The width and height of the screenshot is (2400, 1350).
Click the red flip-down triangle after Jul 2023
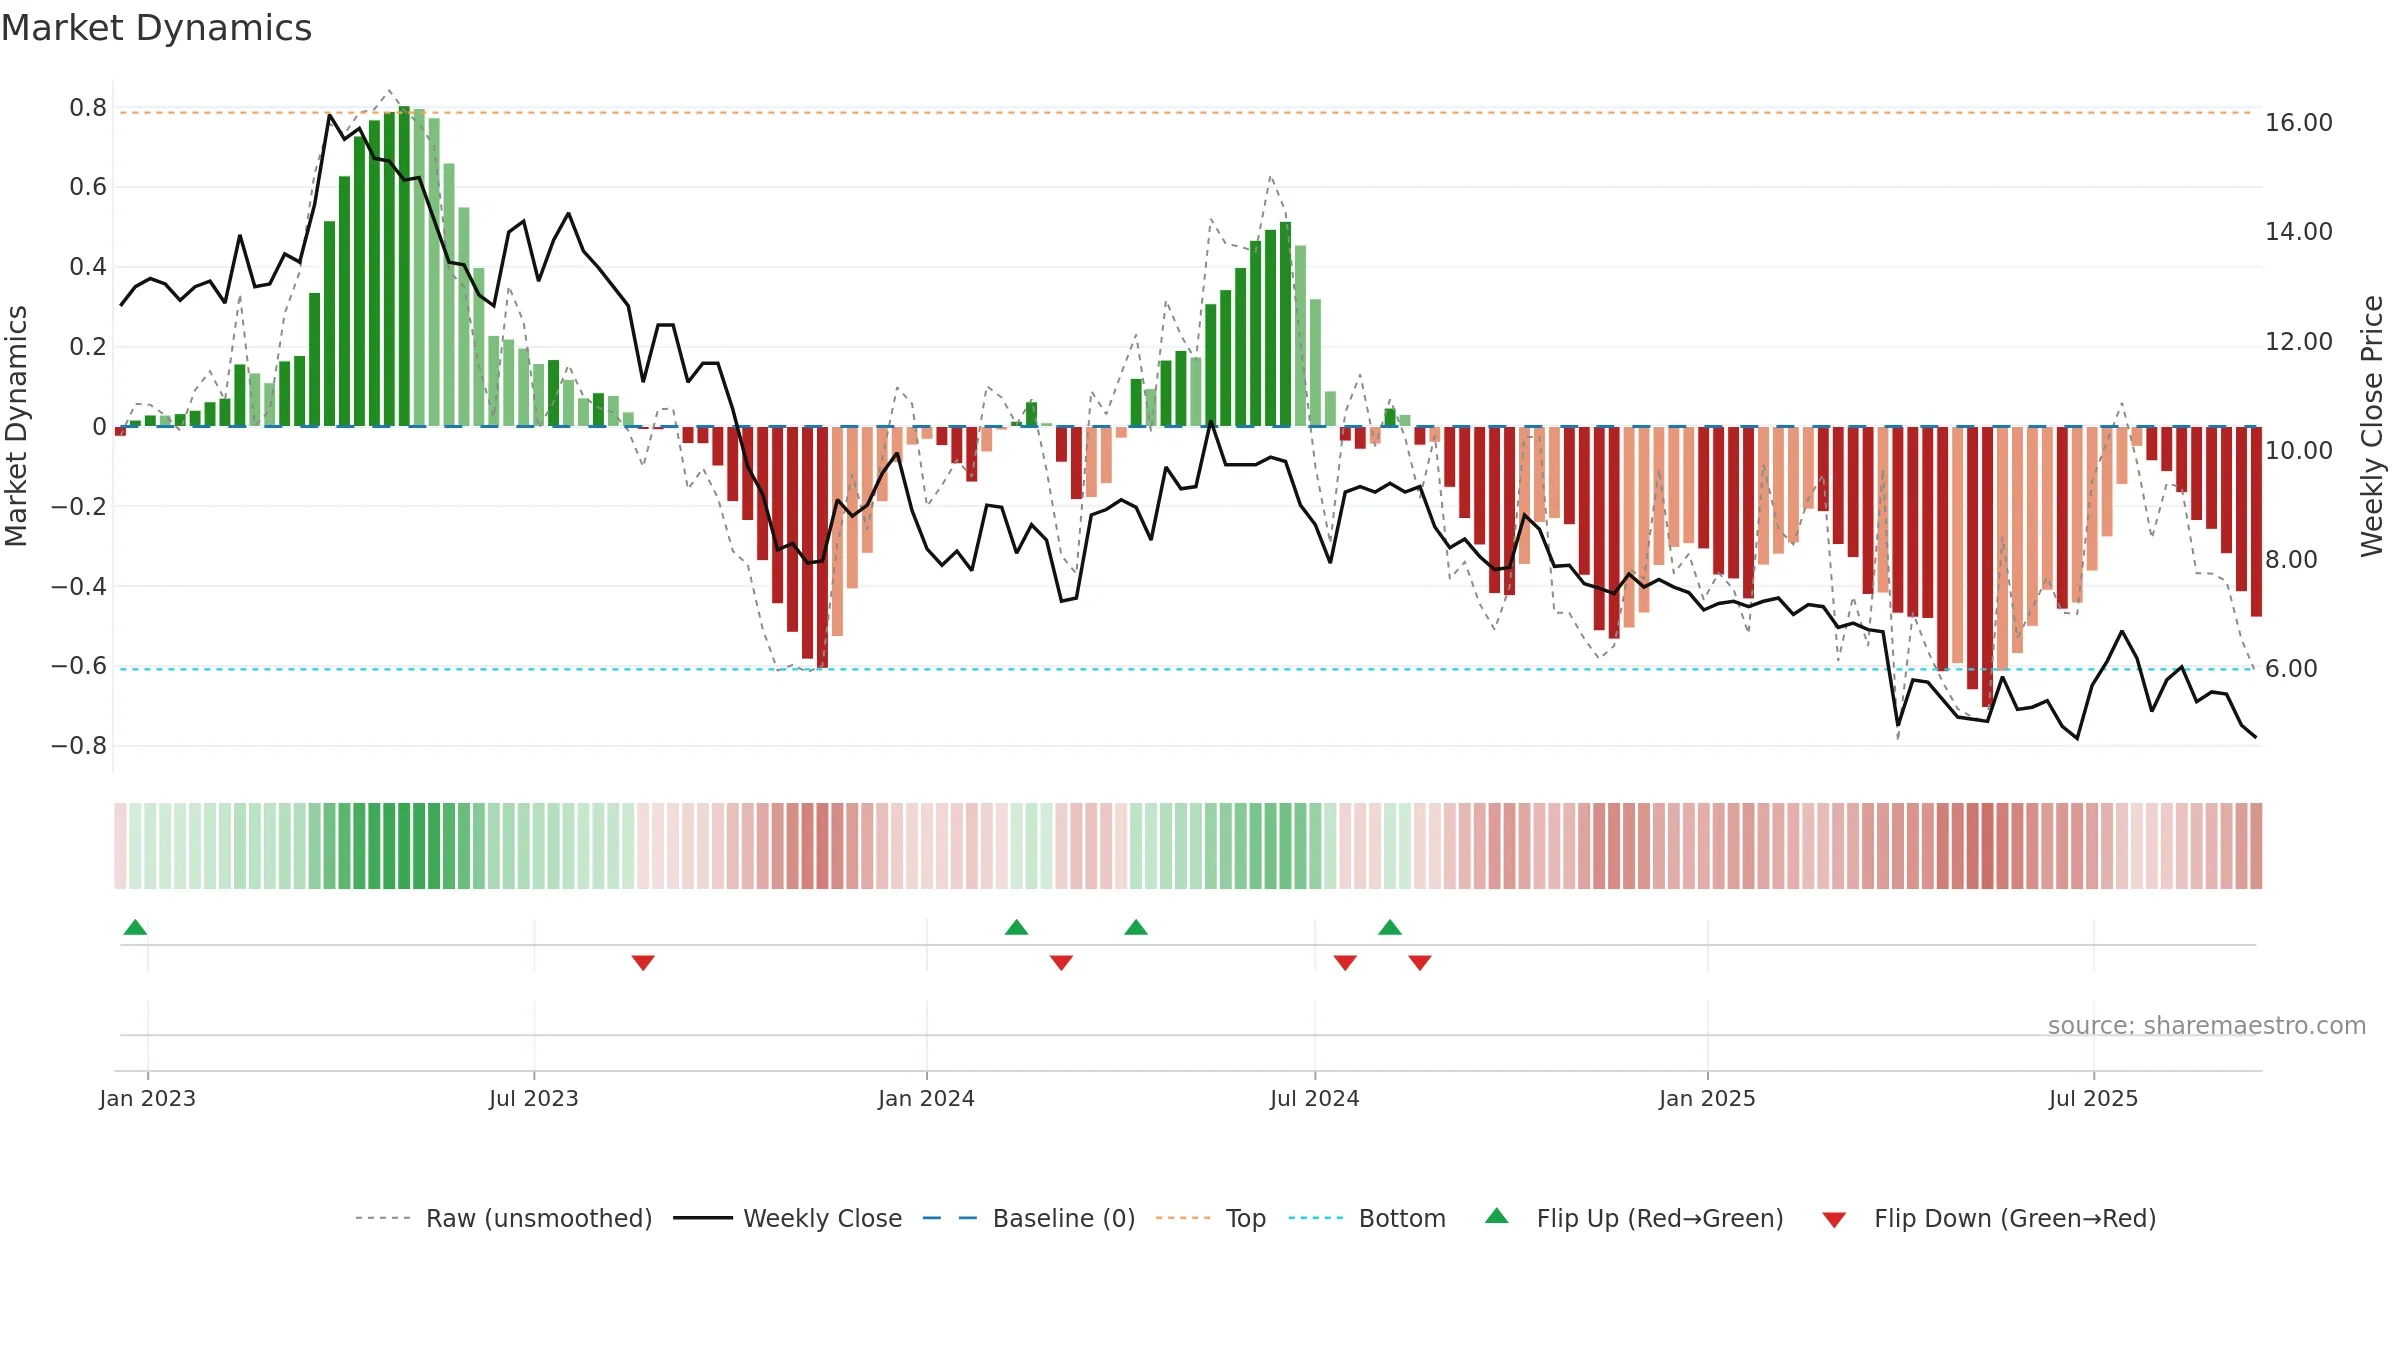(643, 962)
